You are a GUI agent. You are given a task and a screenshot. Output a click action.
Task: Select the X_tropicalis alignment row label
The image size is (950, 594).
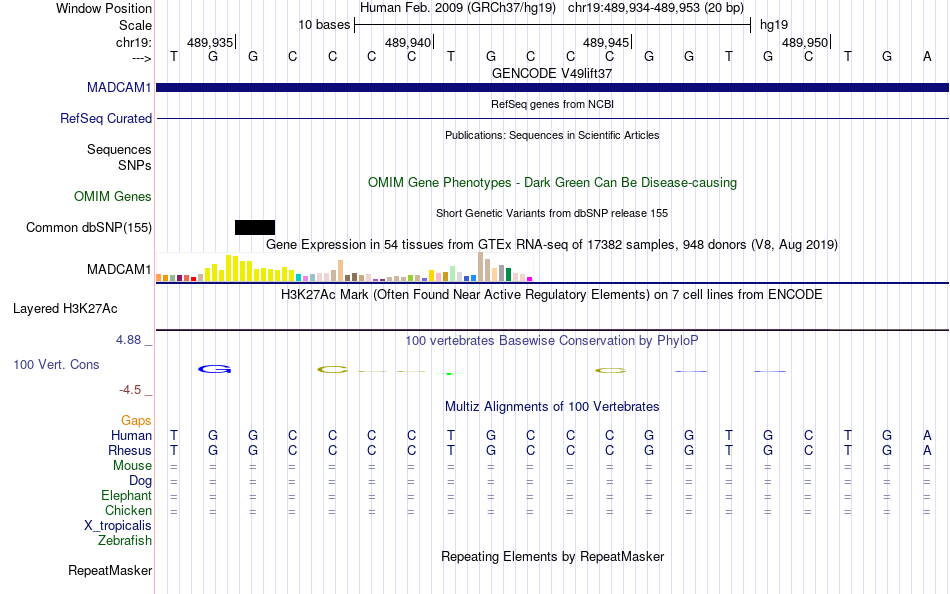click(x=118, y=526)
